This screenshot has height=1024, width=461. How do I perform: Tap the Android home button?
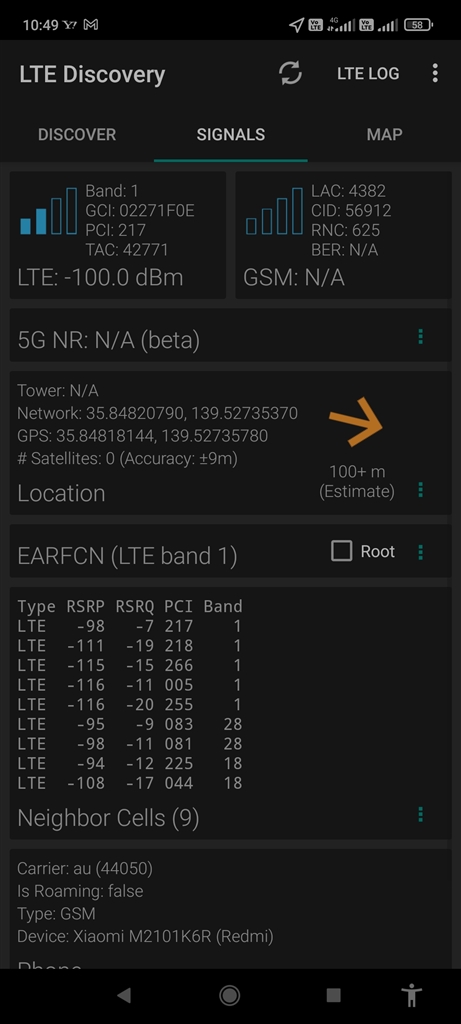(x=230, y=995)
